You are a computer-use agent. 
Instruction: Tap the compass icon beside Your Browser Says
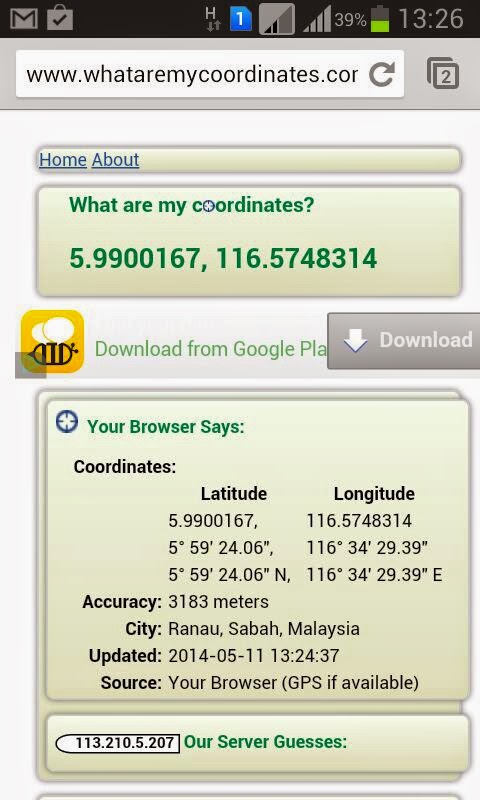pos(67,422)
